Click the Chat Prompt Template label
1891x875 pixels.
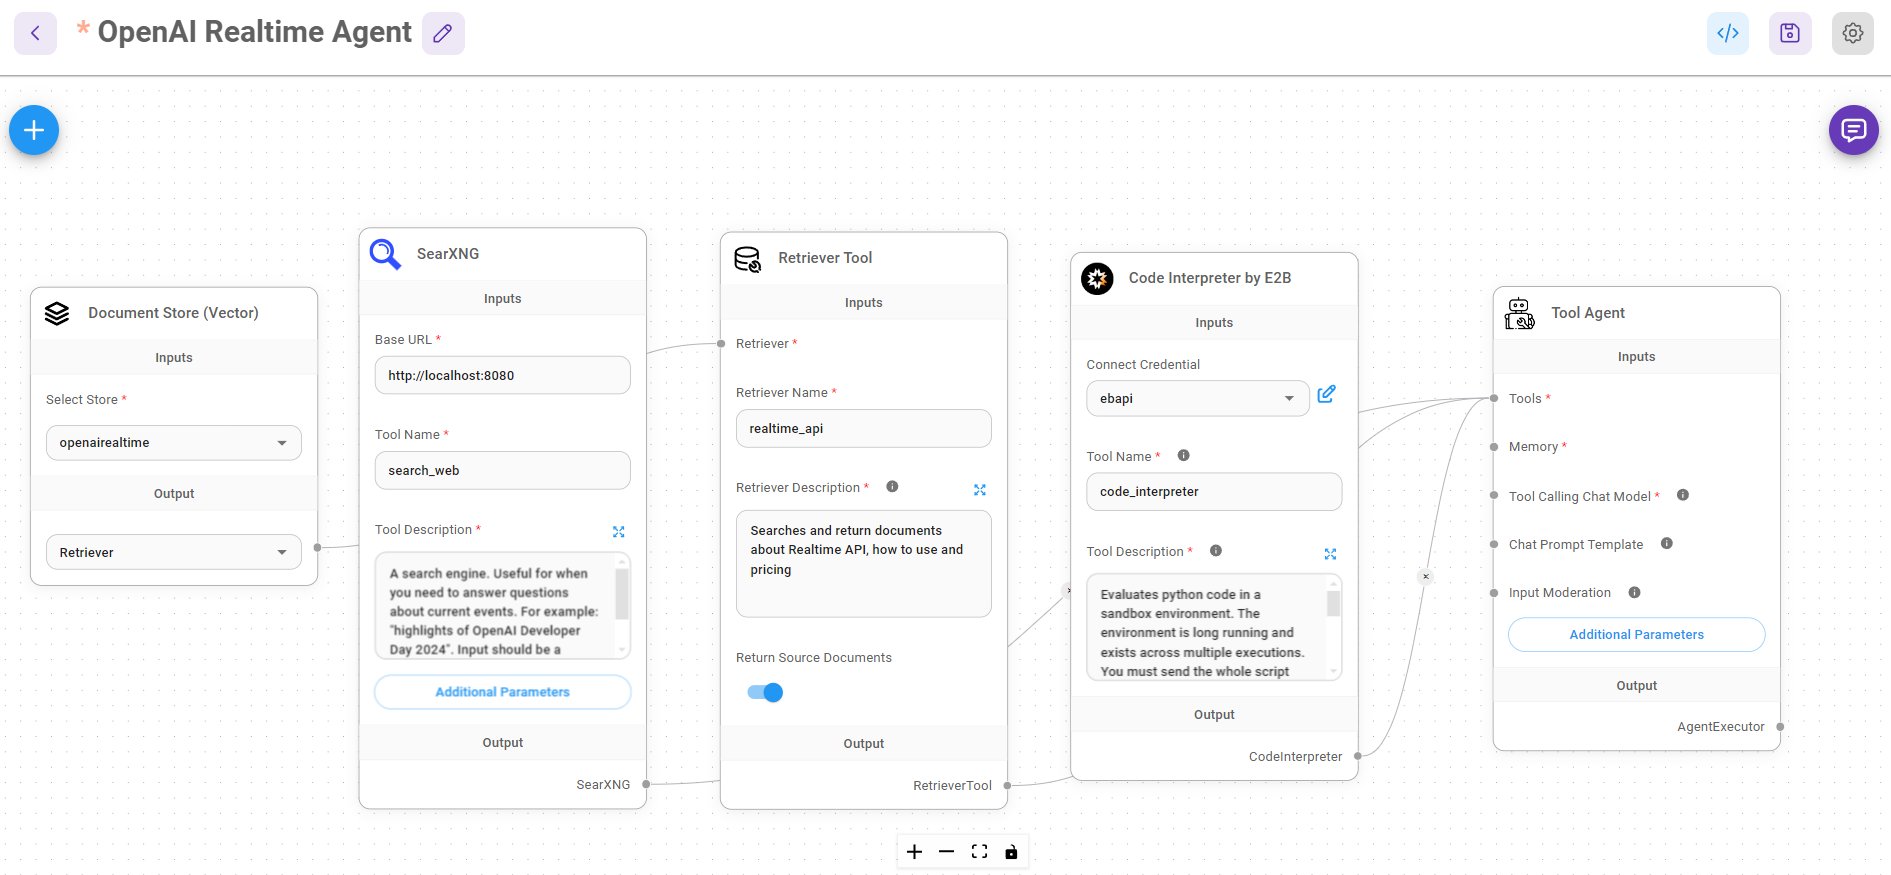pos(1576,544)
